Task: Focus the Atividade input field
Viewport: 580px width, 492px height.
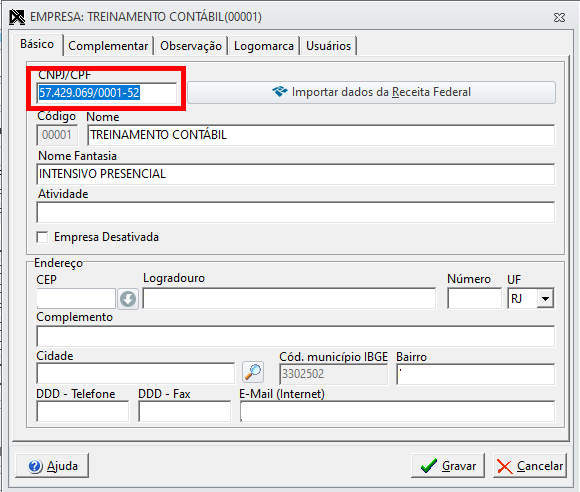Action: 296,212
